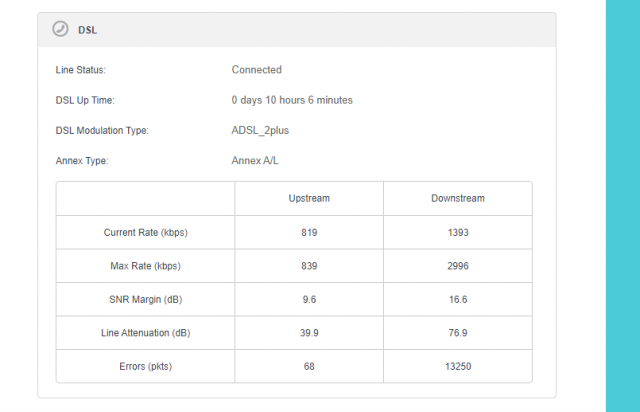640x412 pixels.
Task: Click the Downstream column header
Action: click(458, 198)
